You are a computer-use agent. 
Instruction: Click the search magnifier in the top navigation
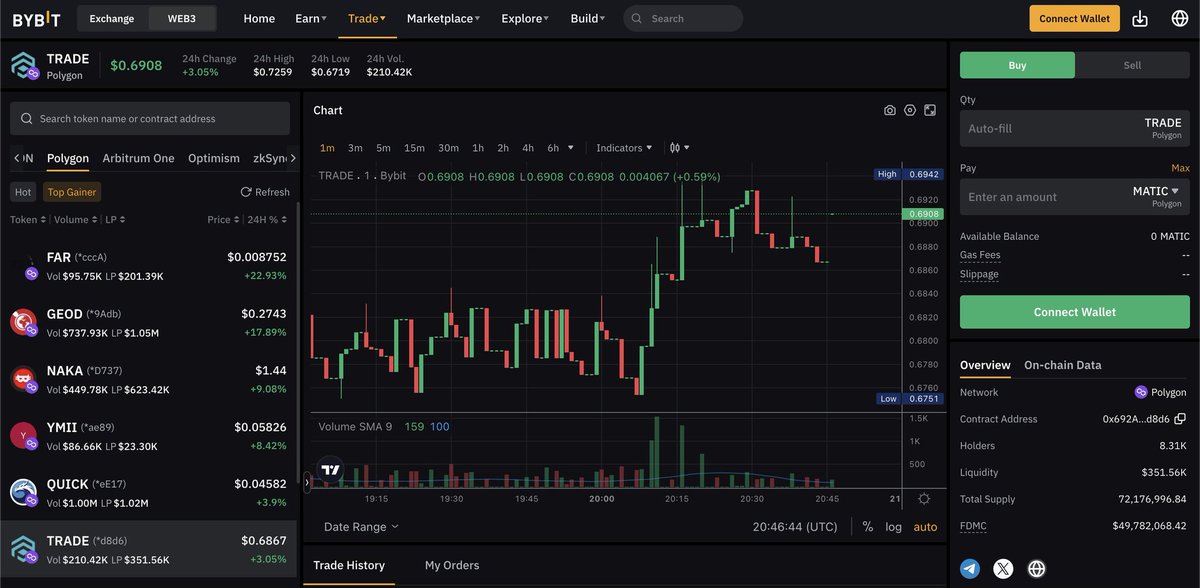point(639,18)
